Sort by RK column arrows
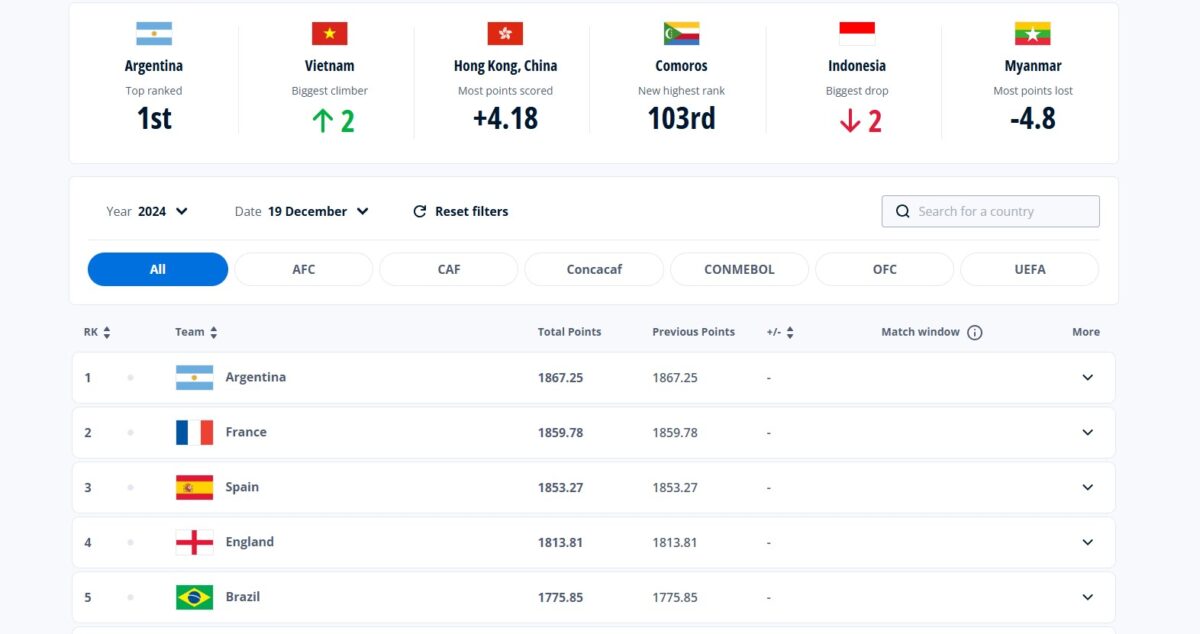 point(107,332)
